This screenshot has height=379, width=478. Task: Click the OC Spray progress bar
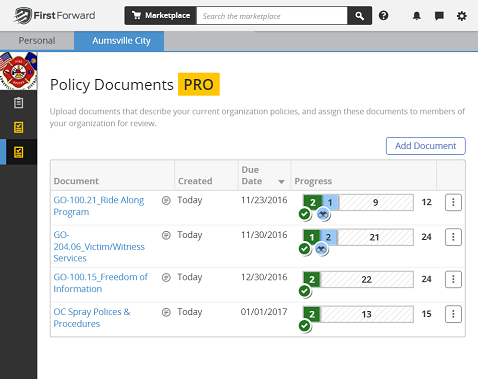coord(358,314)
